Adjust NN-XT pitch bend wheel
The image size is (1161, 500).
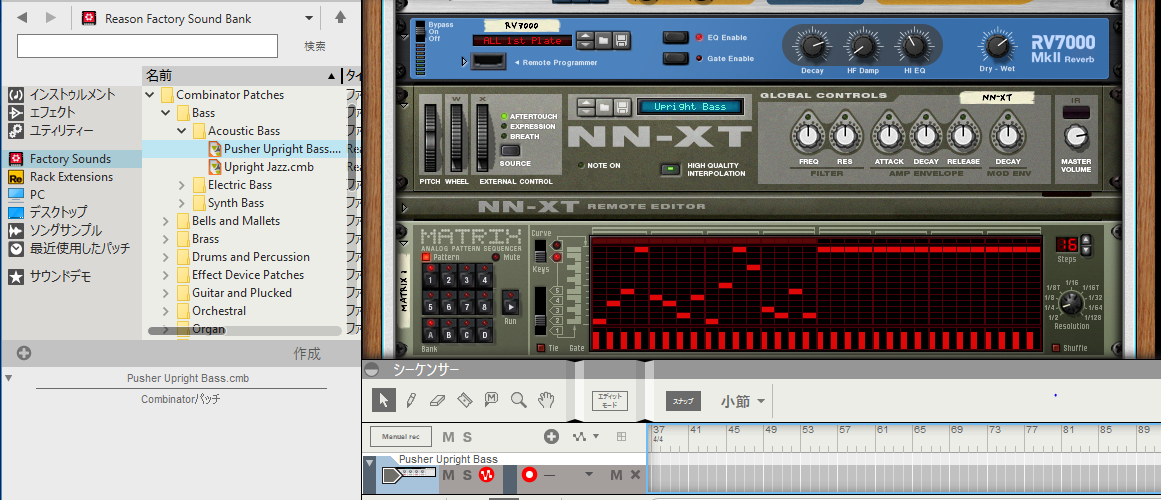pyautogui.click(x=432, y=139)
